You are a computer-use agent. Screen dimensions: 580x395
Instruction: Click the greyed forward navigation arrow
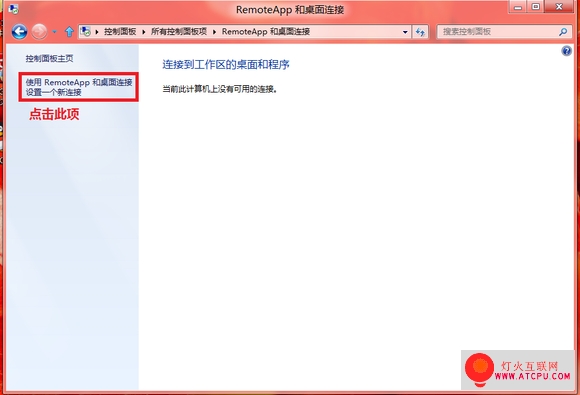[x=39, y=32]
